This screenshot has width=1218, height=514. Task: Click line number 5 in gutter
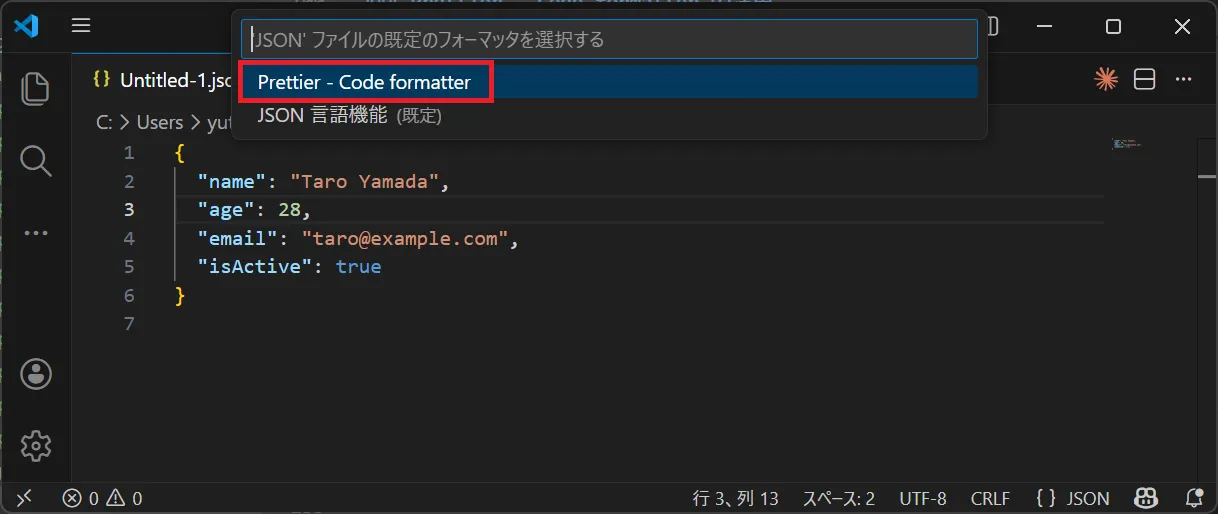[x=128, y=267]
